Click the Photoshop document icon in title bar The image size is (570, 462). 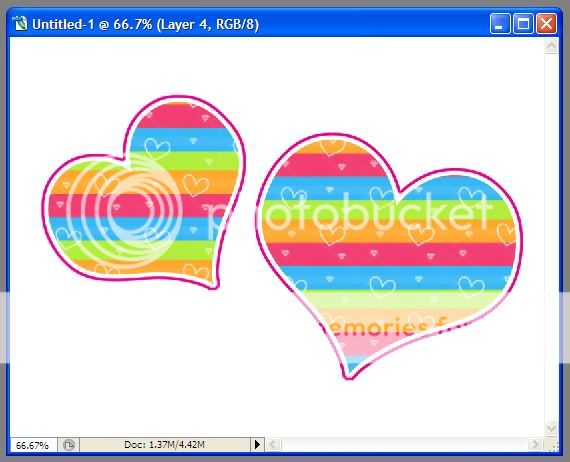20,24
